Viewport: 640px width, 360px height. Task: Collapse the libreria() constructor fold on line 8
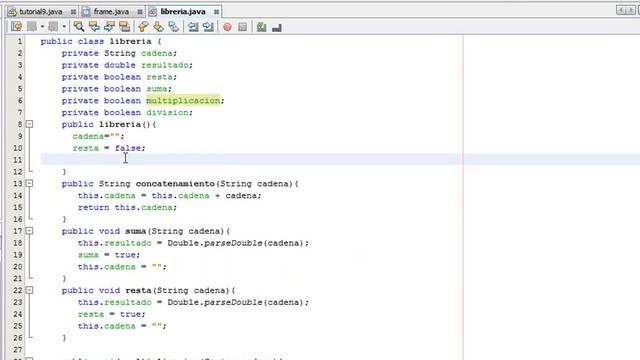(29, 124)
